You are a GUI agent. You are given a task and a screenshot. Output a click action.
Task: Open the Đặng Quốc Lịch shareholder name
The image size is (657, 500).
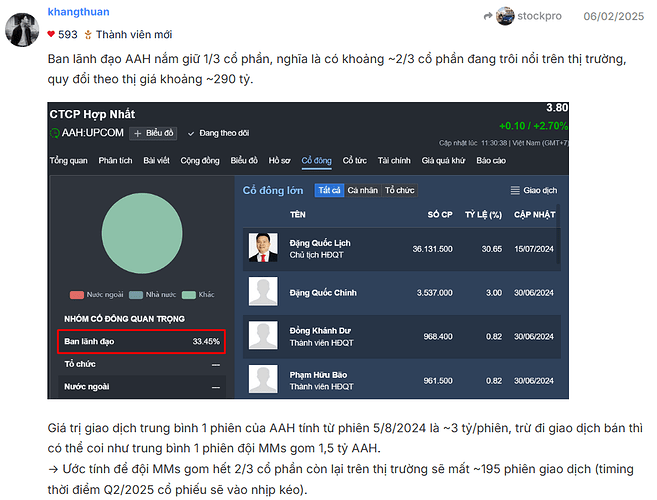320,243
